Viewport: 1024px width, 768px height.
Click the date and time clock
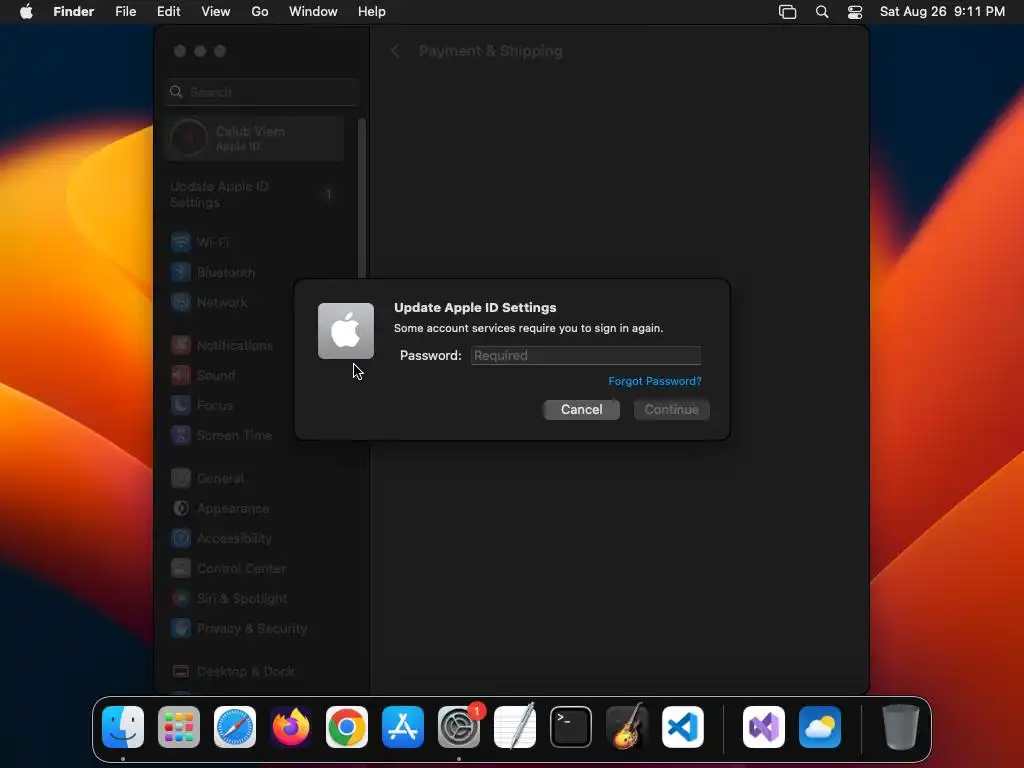click(x=942, y=12)
